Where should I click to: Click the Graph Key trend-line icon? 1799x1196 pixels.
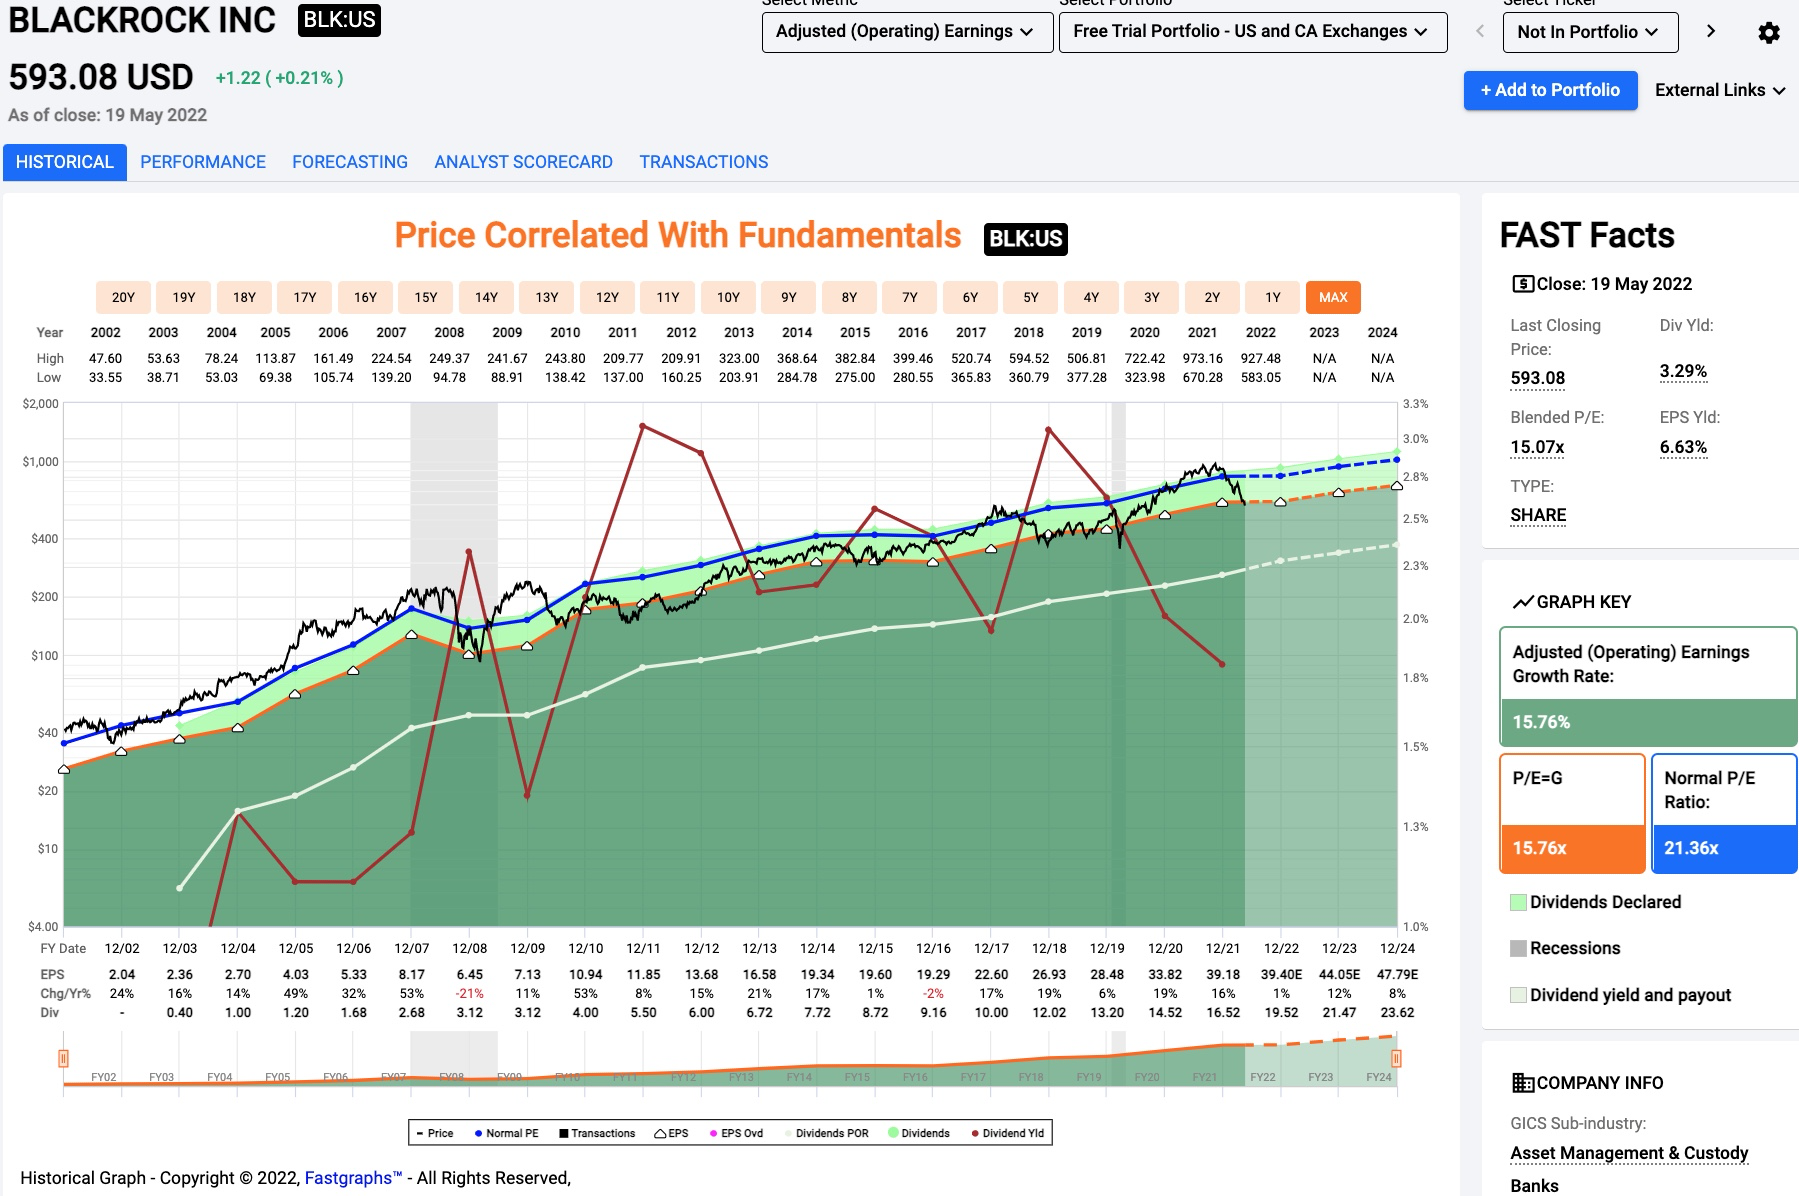[1523, 602]
